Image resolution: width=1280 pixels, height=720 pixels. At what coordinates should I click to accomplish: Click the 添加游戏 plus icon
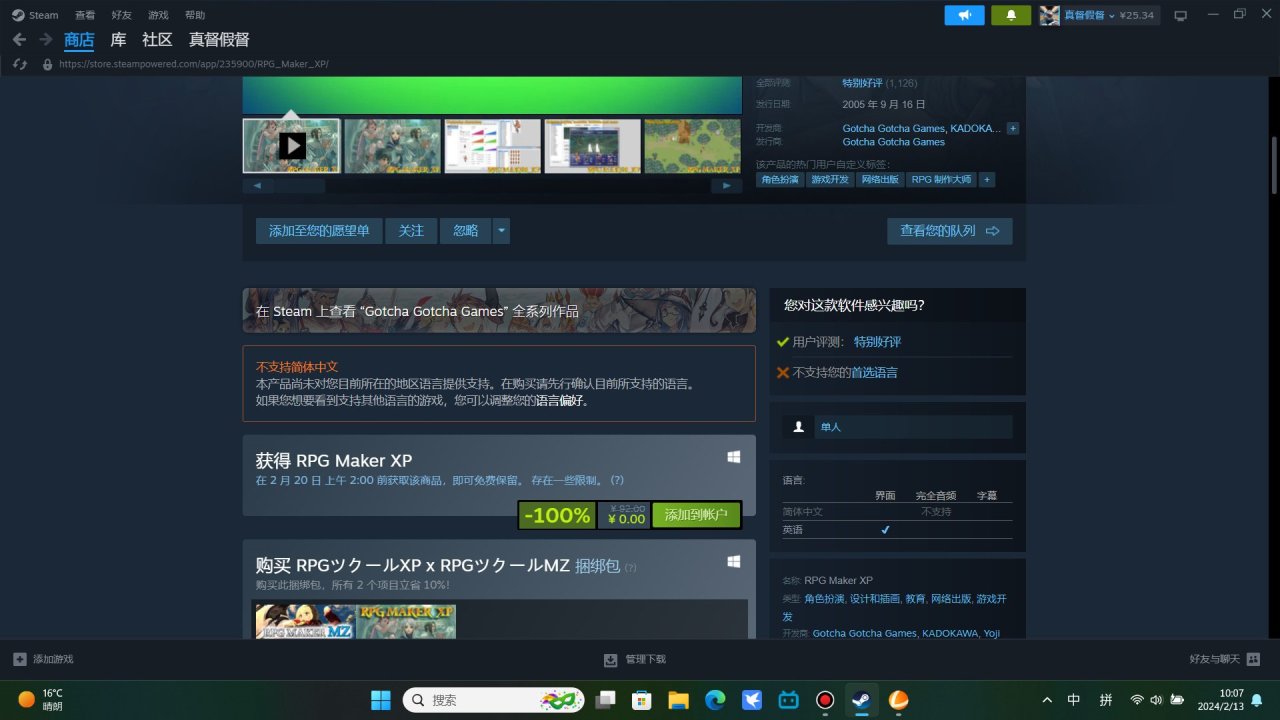tap(20, 659)
